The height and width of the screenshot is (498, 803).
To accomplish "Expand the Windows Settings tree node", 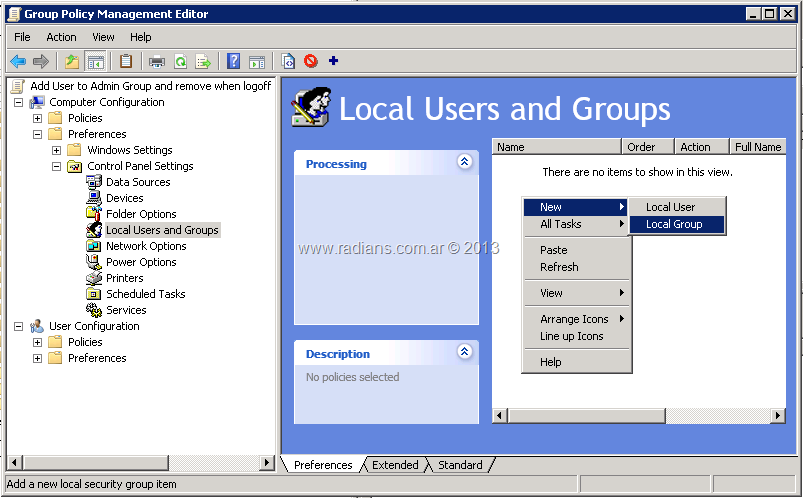I will pos(57,150).
